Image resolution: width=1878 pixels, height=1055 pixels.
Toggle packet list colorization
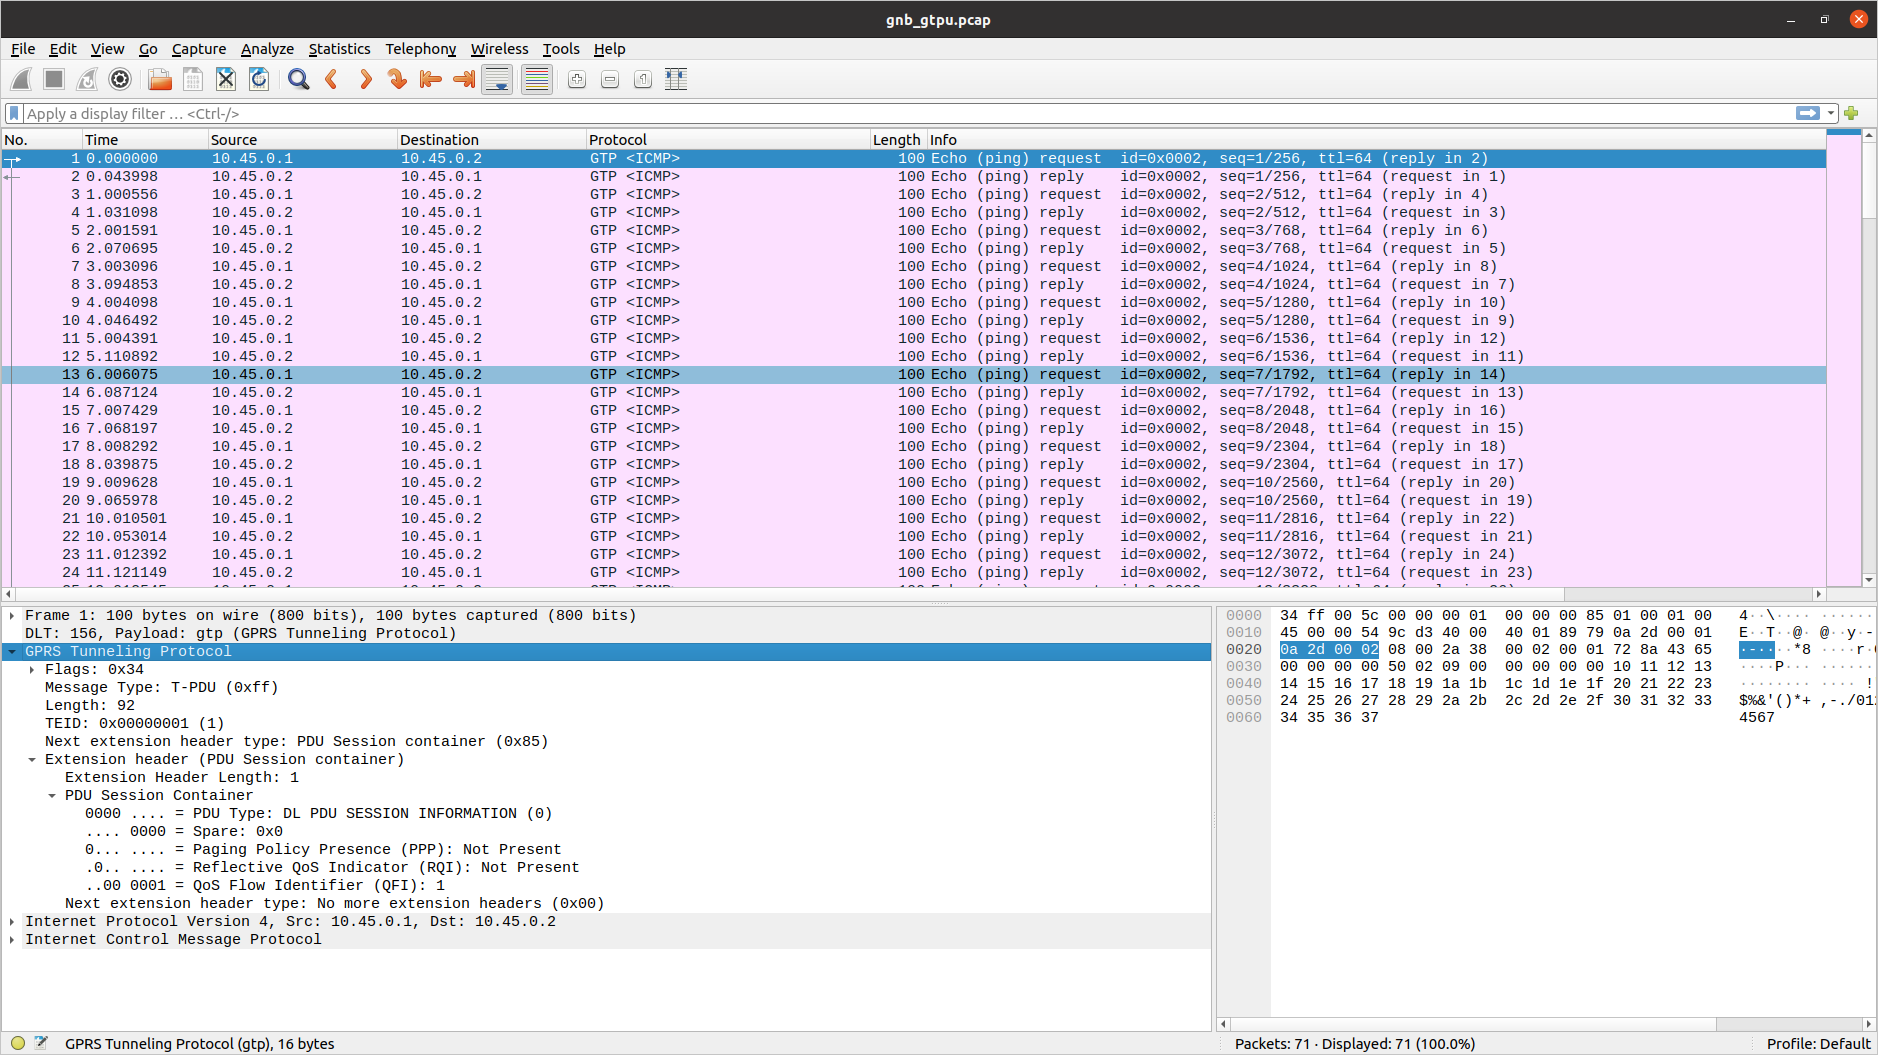537,80
